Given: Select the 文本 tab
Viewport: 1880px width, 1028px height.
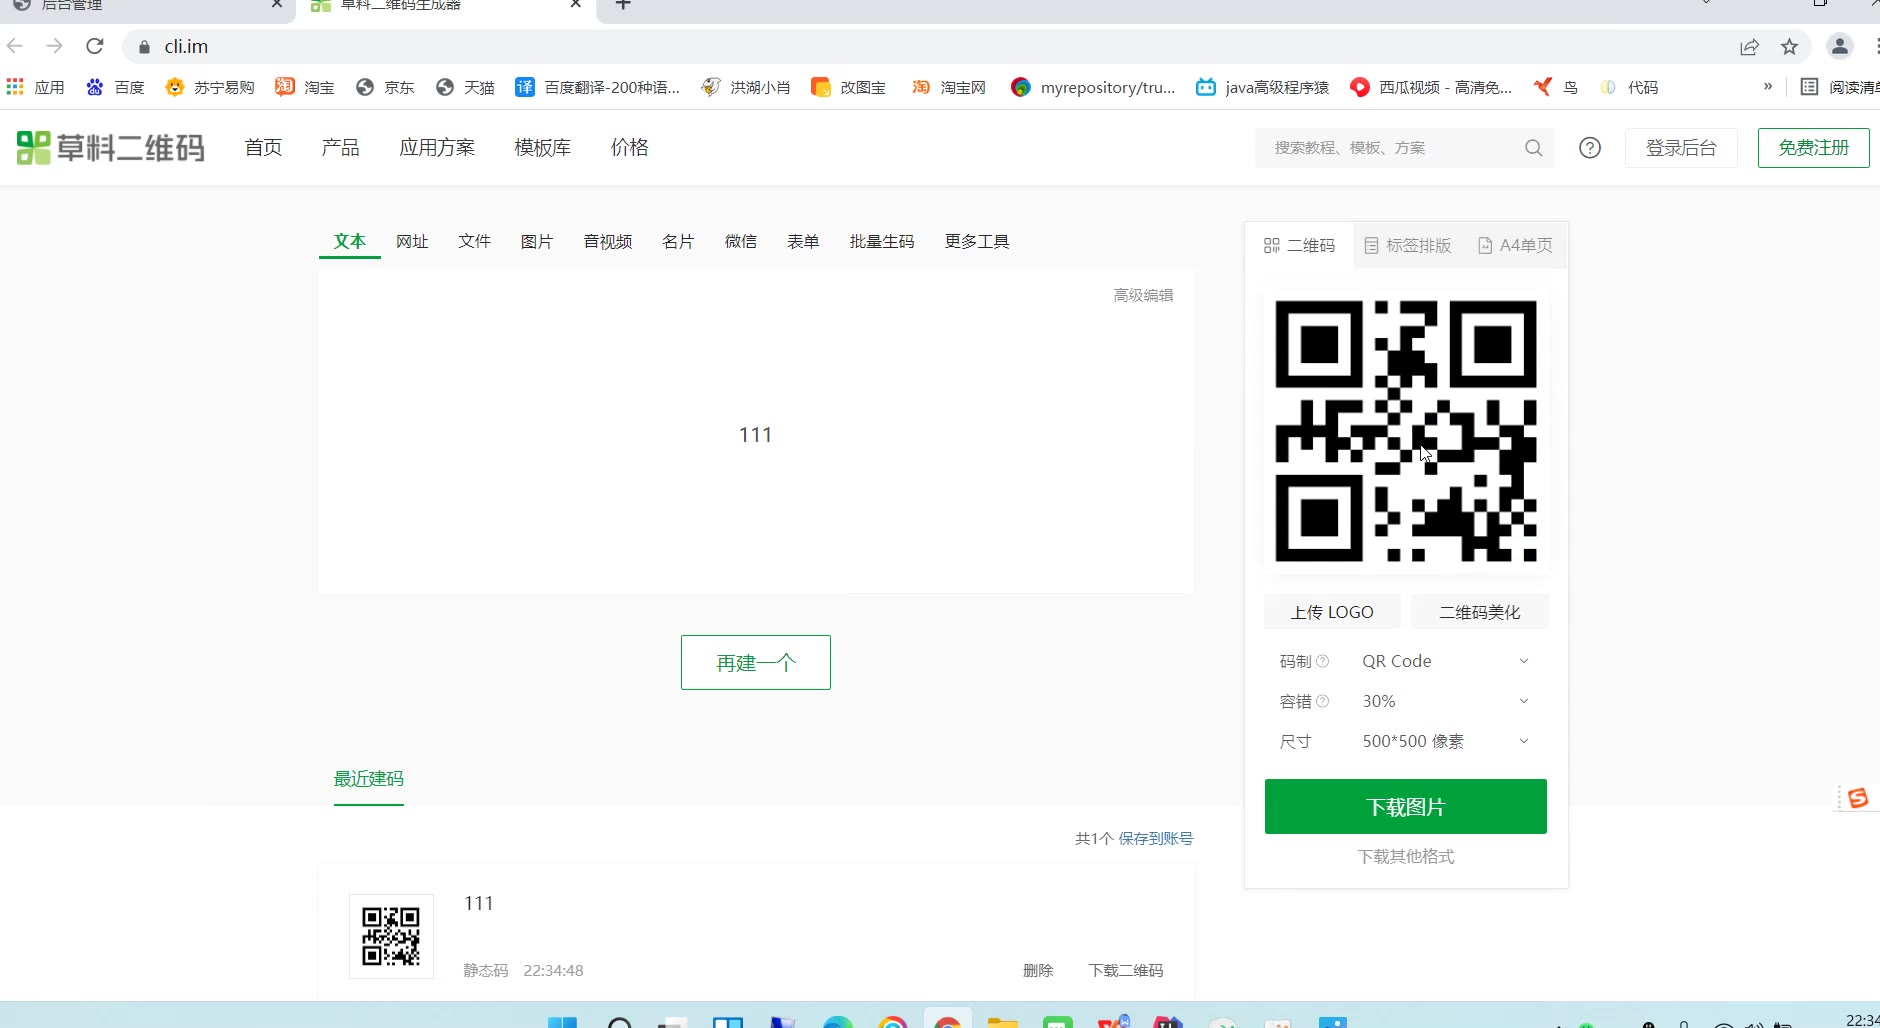Looking at the screenshot, I should pos(350,241).
